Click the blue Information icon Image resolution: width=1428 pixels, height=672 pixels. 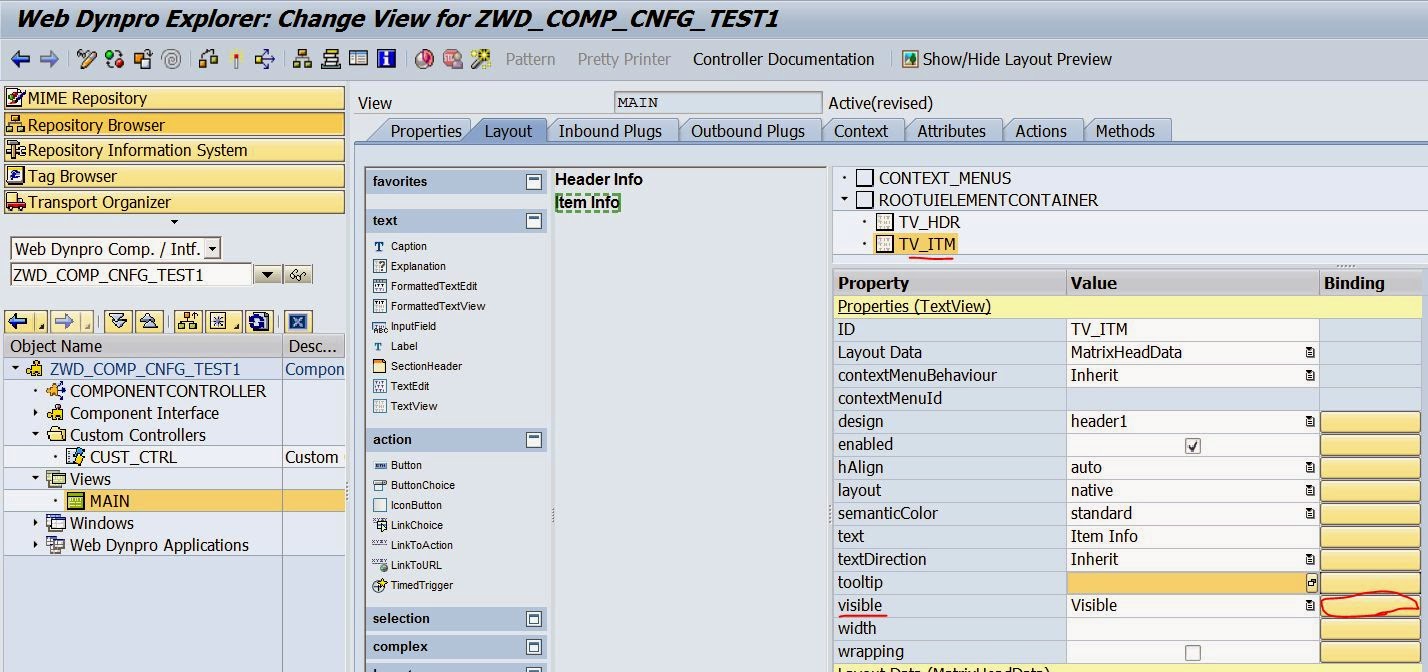click(386, 60)
